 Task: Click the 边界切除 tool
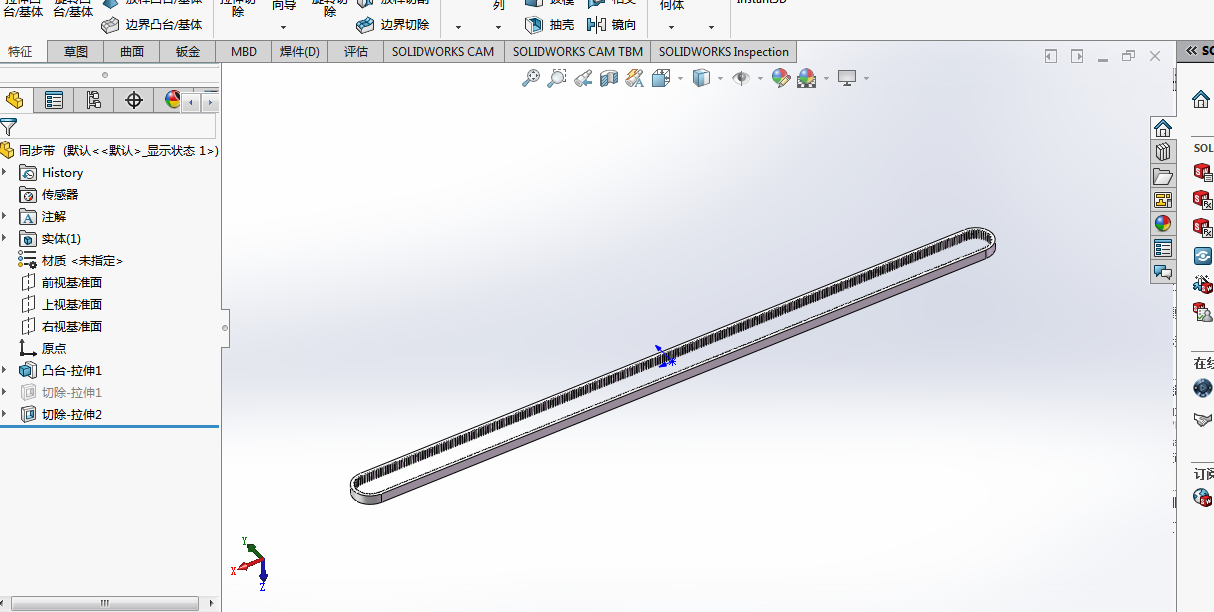tap(393, 24)
